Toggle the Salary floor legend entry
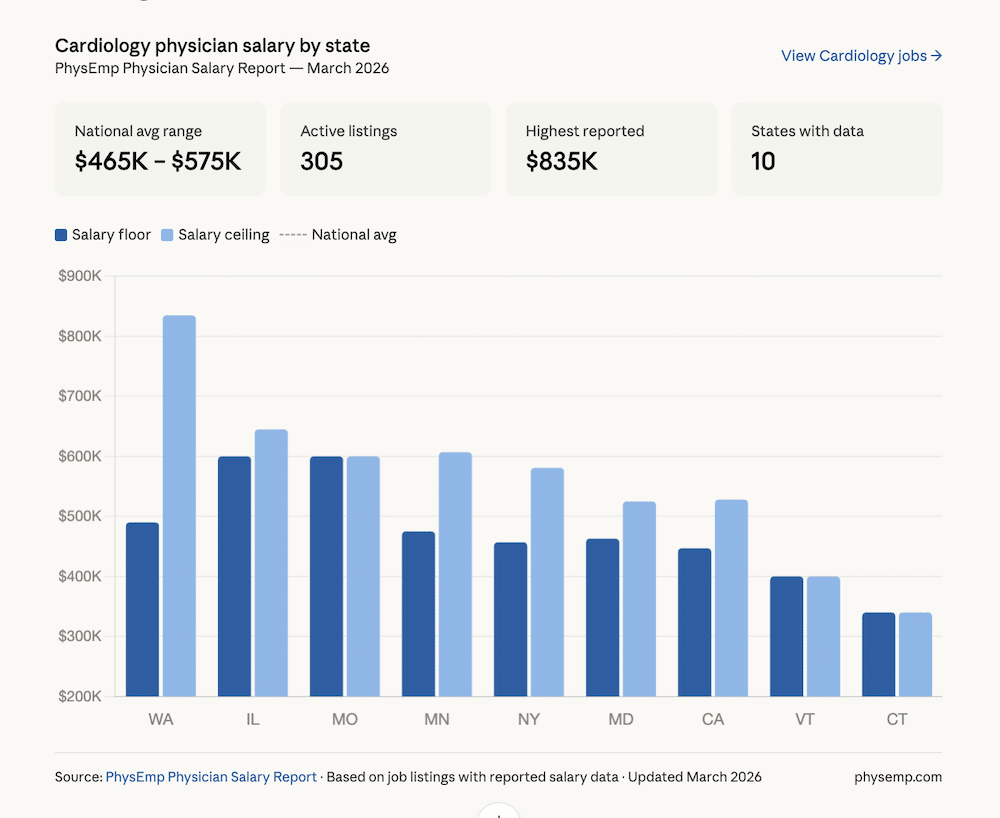 click(103, 234)
